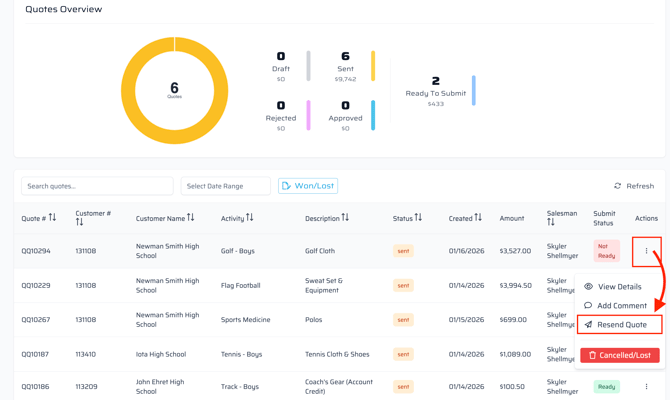Sort by Salesman column arrows
The width and height of the screenshot is (670, 400).
pos(551,223)
